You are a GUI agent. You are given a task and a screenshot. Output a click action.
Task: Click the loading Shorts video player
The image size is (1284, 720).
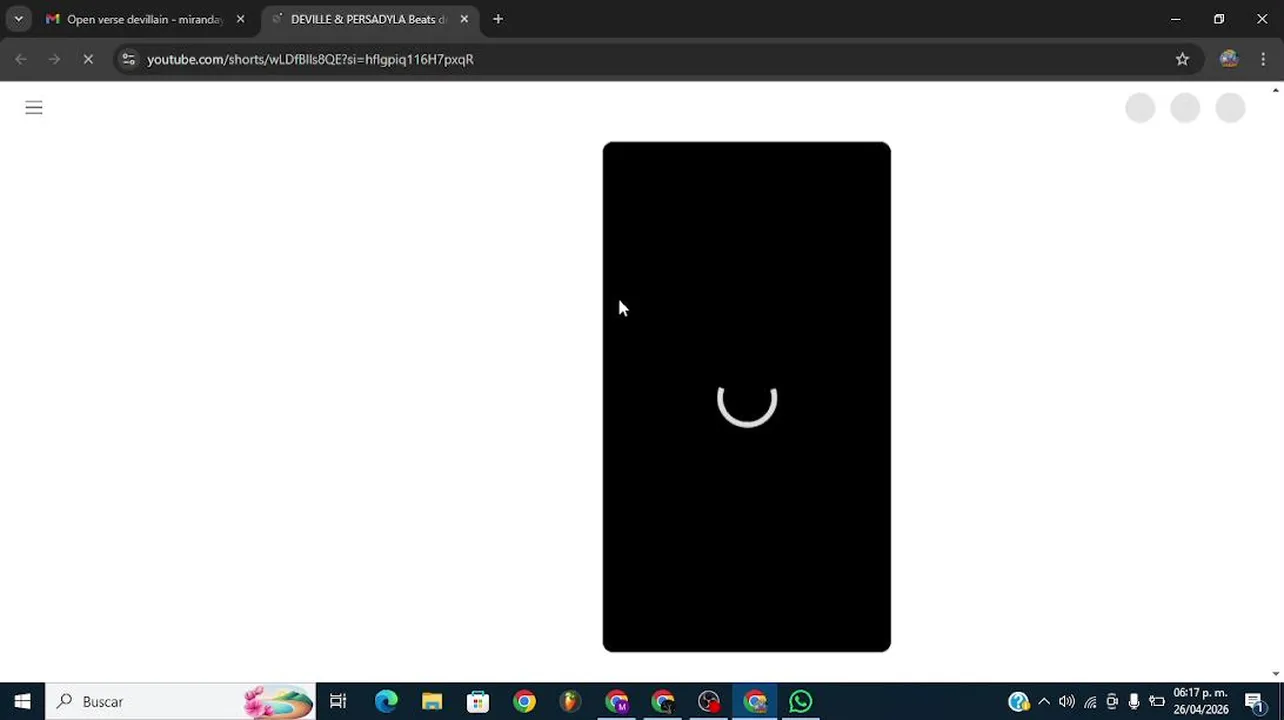click(x=747, y=397)
